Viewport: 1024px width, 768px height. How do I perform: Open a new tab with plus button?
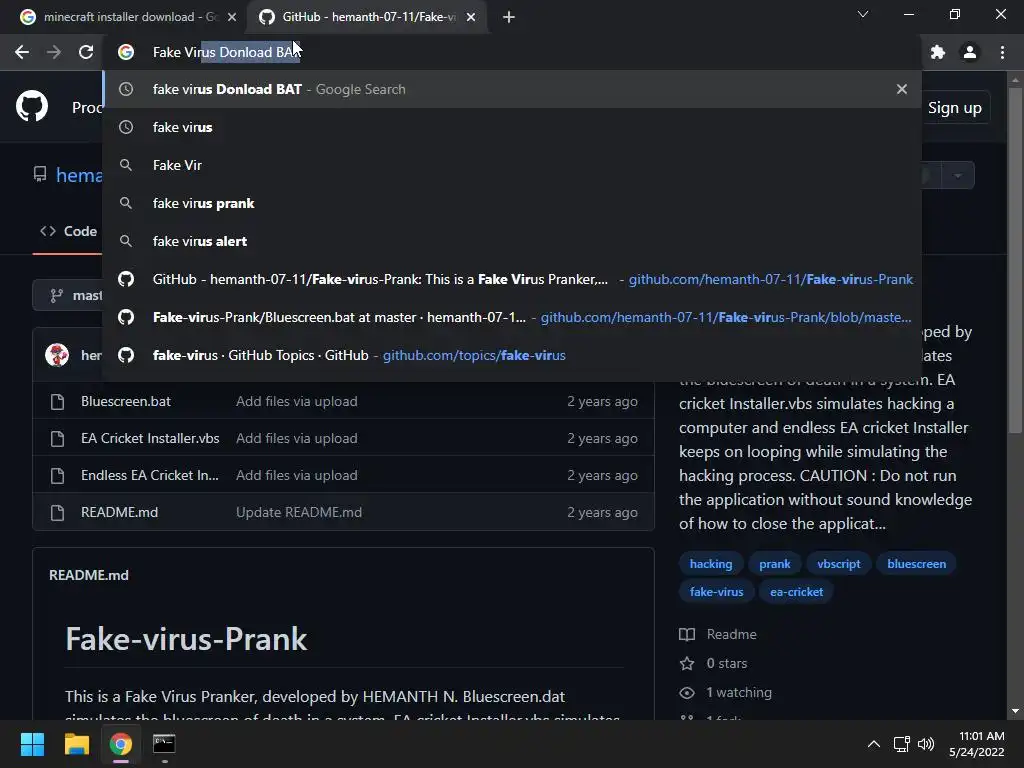509,17
